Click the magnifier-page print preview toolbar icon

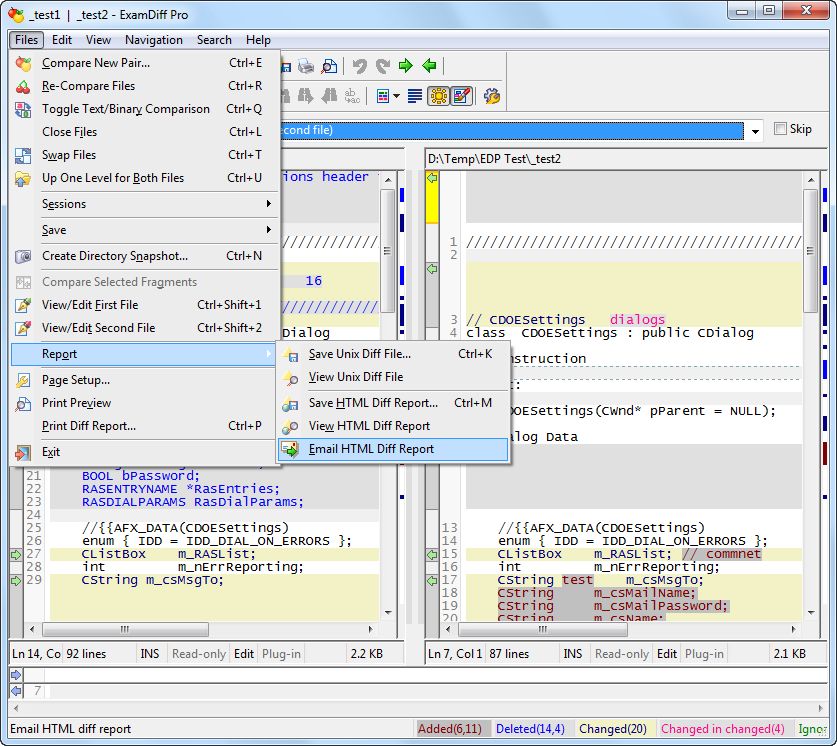[x=329, y=66]
